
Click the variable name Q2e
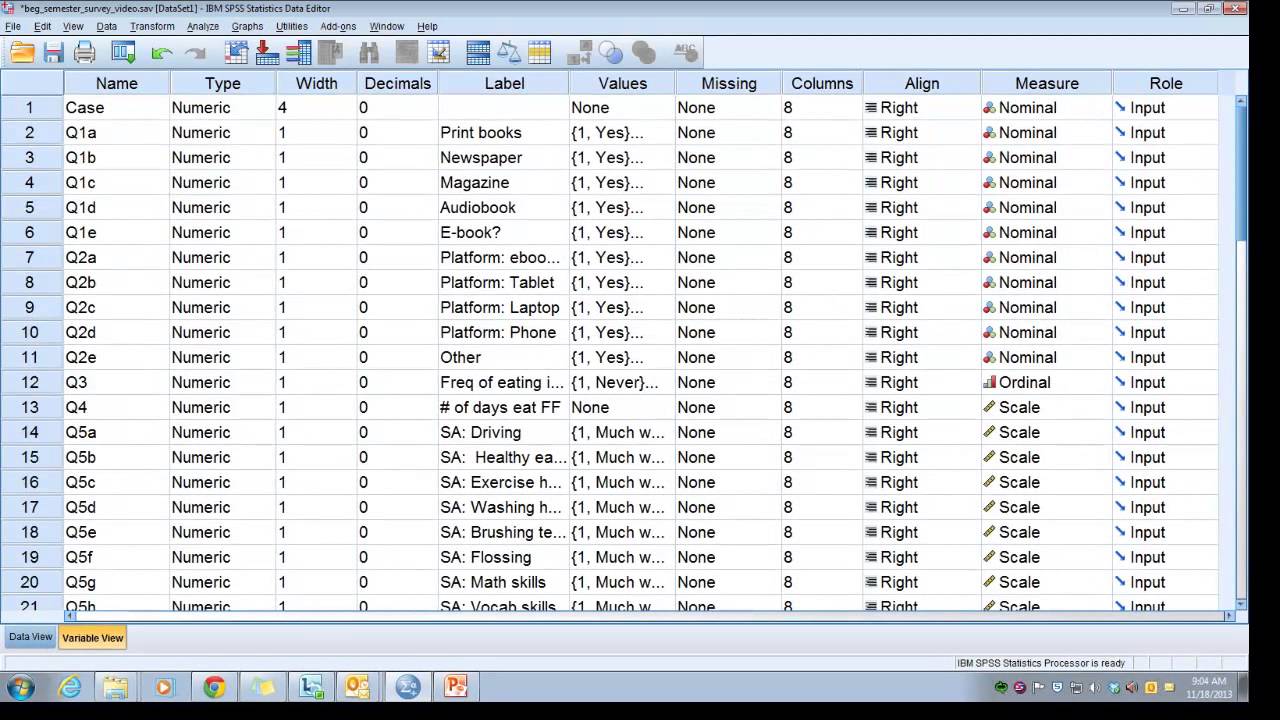(x=81, y=357)
